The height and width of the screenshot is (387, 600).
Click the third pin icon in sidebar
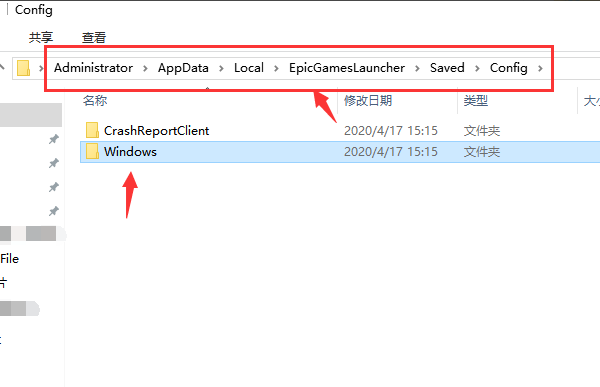point(54,187)
